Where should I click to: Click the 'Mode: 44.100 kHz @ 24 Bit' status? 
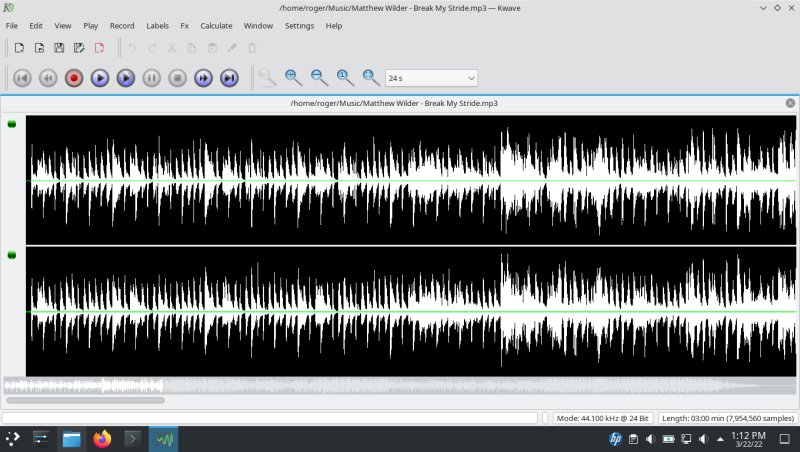602,418
